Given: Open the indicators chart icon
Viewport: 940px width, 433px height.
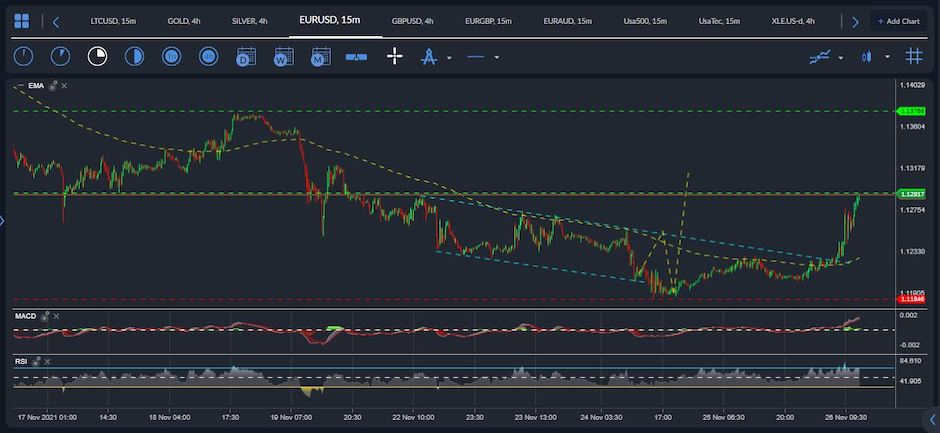Looking at the screenshot, I should point(820,57).
